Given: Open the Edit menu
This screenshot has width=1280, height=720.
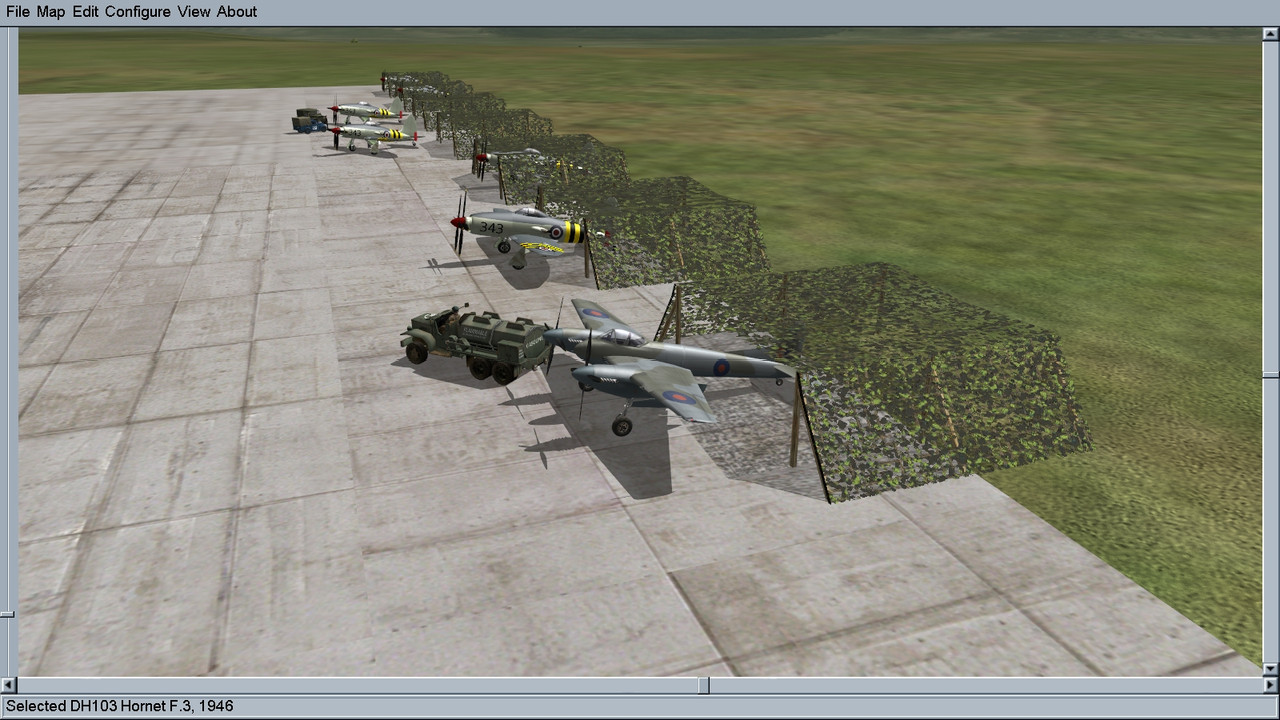Looking at the screenshot, I should point(85,12).
